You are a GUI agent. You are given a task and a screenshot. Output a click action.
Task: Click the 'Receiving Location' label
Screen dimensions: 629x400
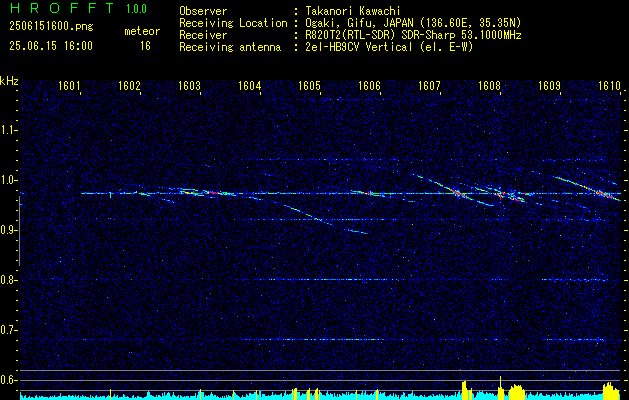pyautogui.click(x=233, y=23)
